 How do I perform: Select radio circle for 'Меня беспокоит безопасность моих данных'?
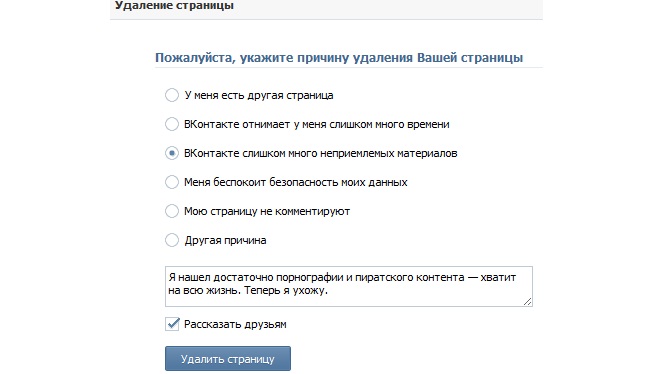tap(172, 182)
